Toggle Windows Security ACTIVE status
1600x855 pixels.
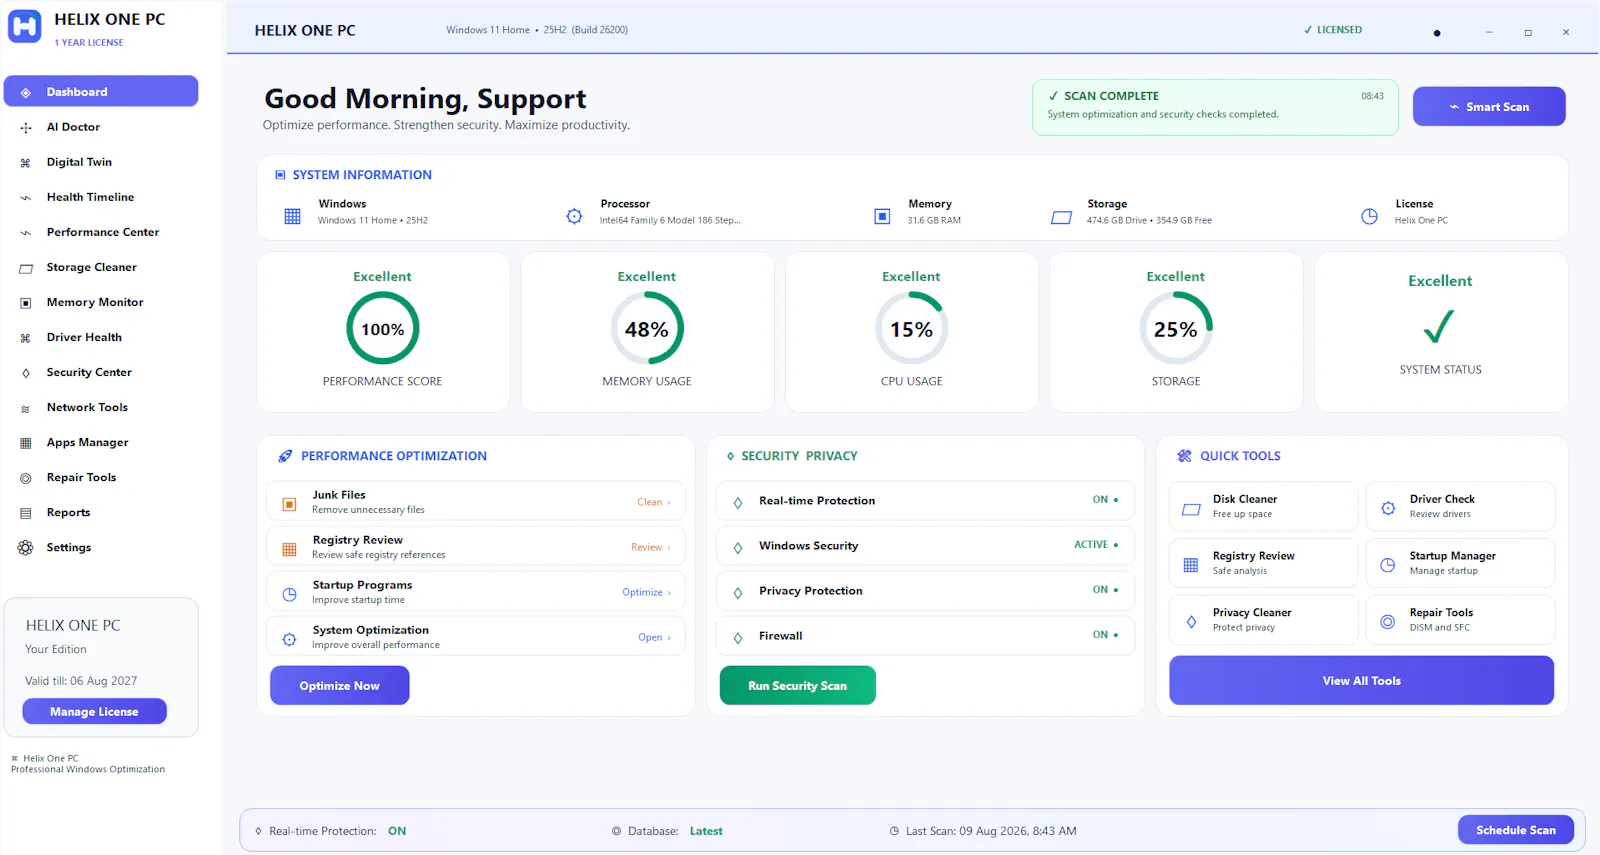pyautogui.click(x=1096, y=544)
